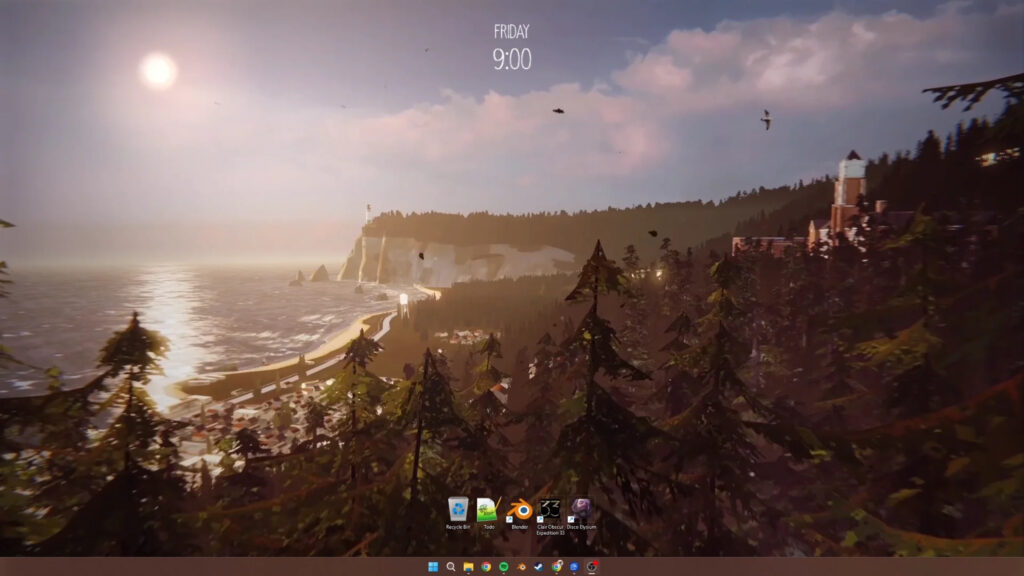Open taskbar Search magnifier

(x=451, y=567)
